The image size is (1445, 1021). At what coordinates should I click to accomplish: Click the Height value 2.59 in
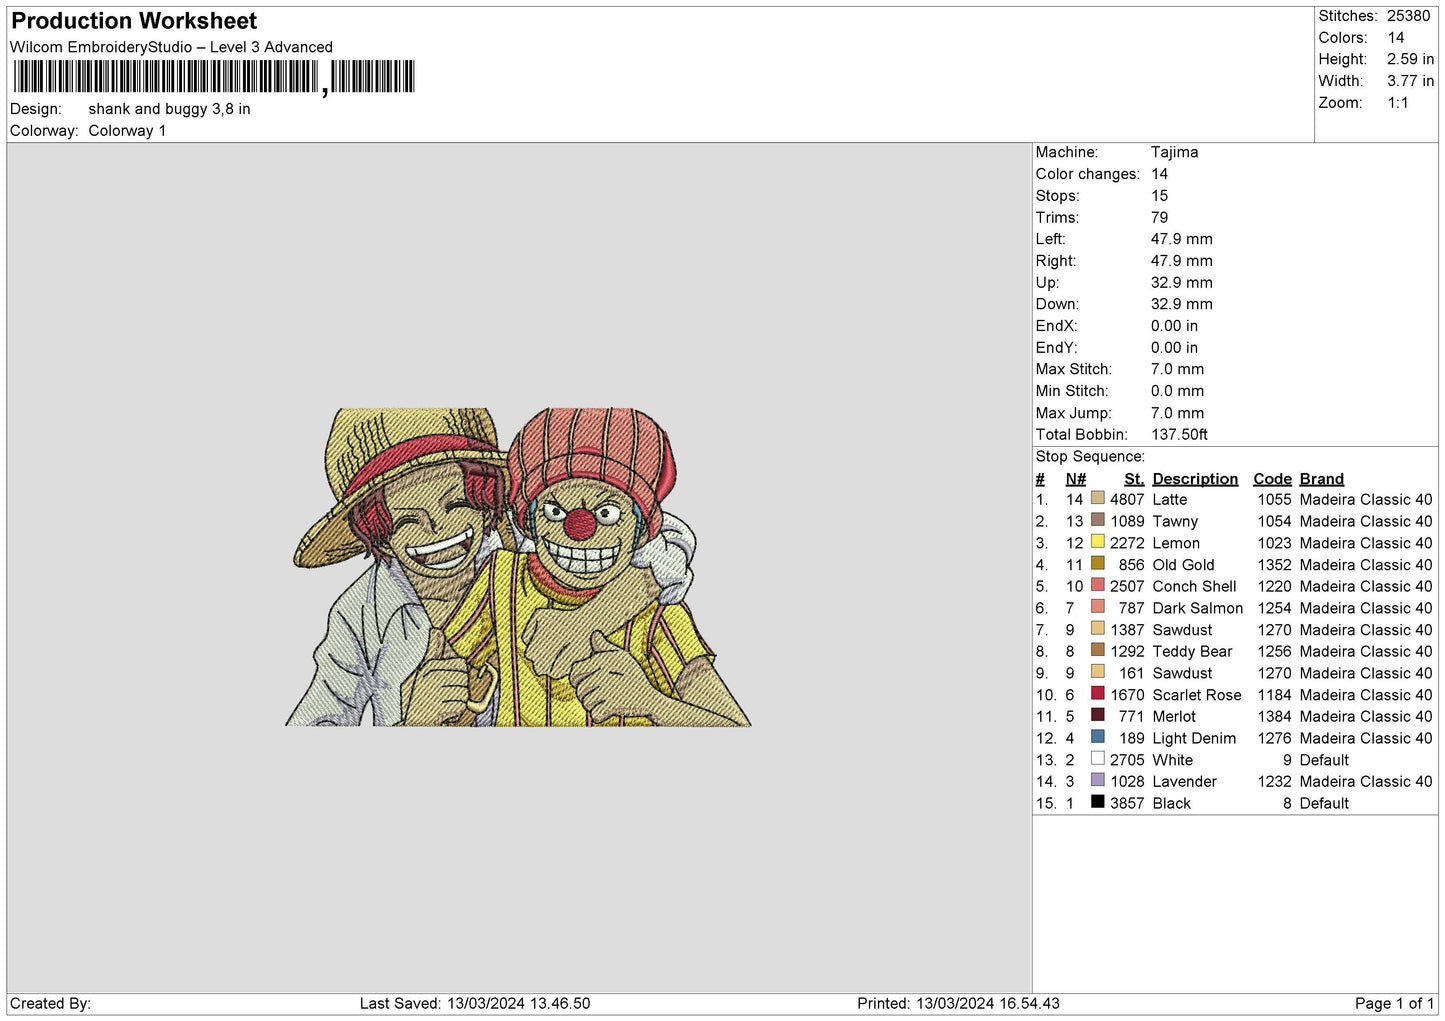click(x=1410, y=59)
